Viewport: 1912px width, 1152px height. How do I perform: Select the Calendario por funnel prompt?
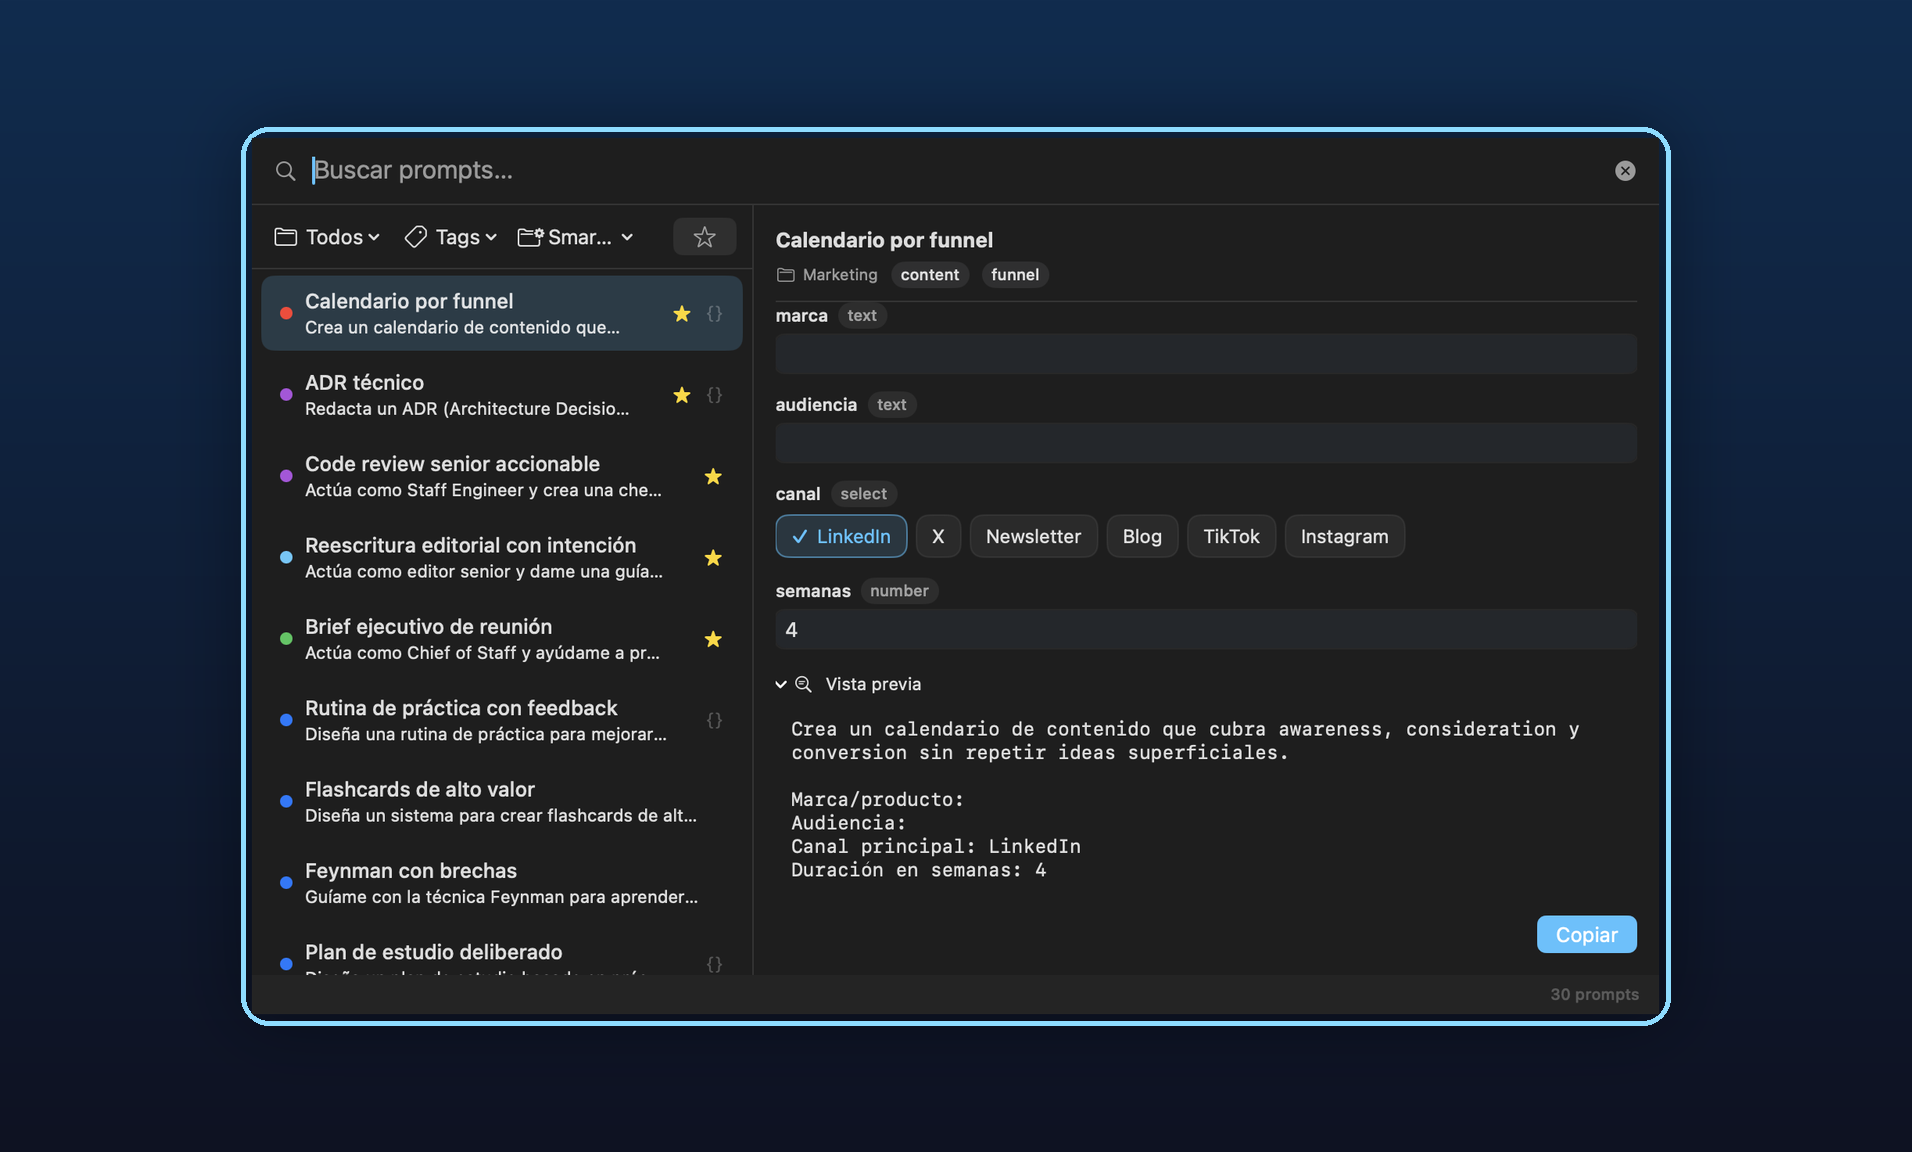click(502, 313)
